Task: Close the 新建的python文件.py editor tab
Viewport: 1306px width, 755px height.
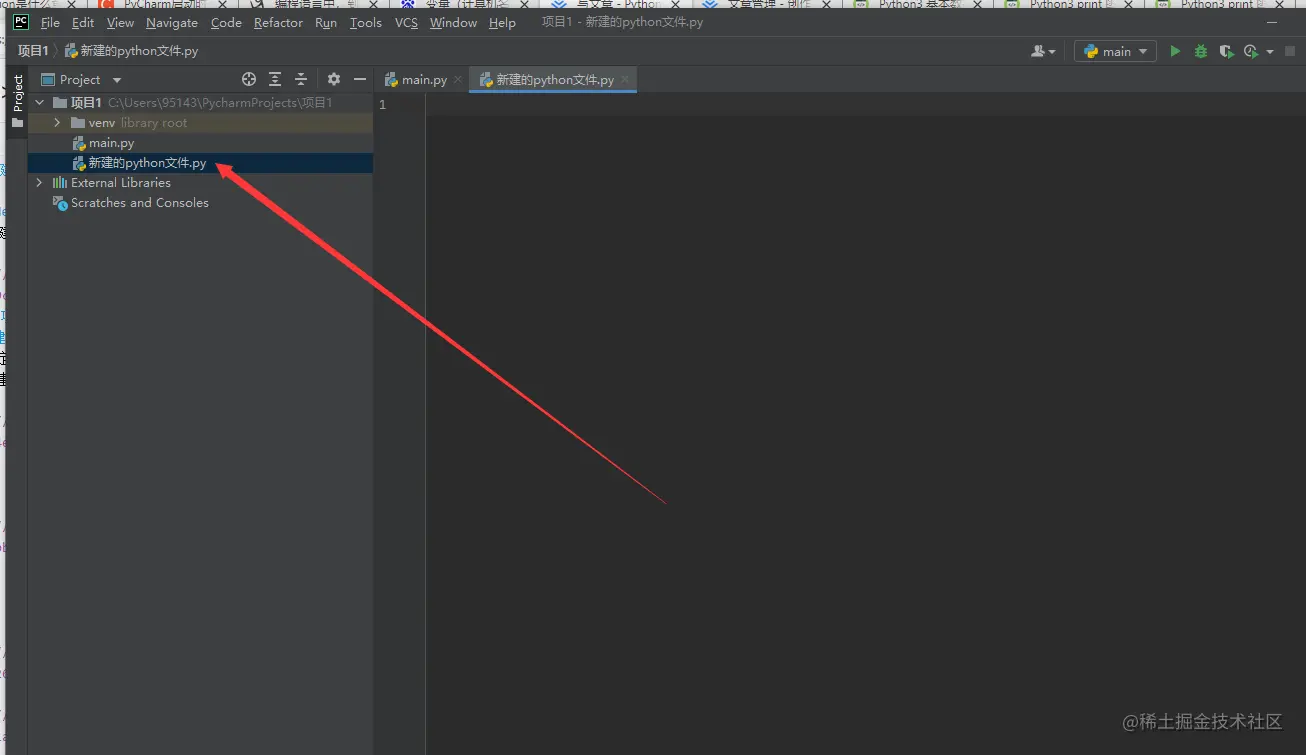Action: (625, 79)
